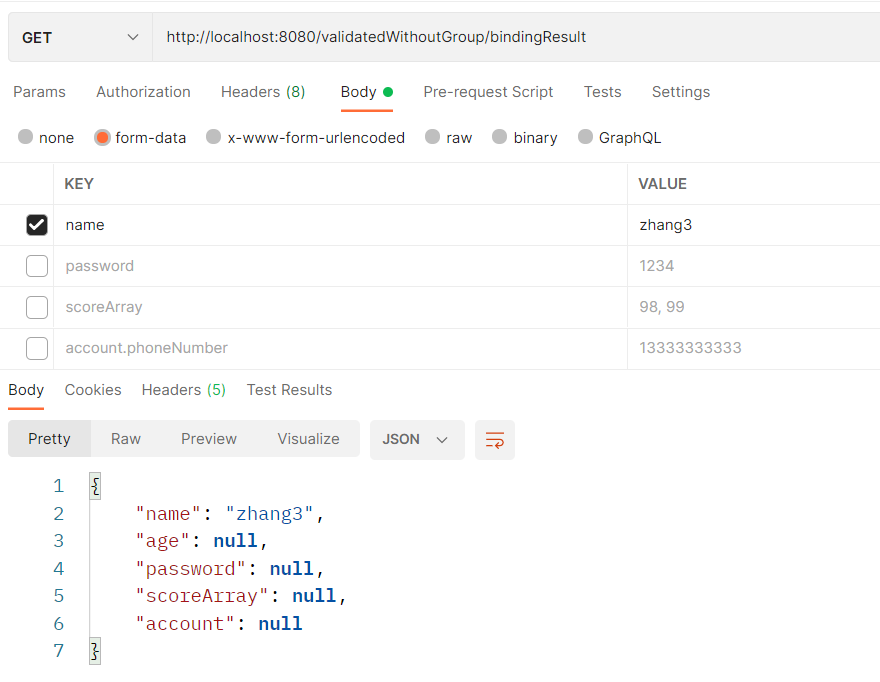
Task: Open the GET method dropdown
Action: coord(80,38)
